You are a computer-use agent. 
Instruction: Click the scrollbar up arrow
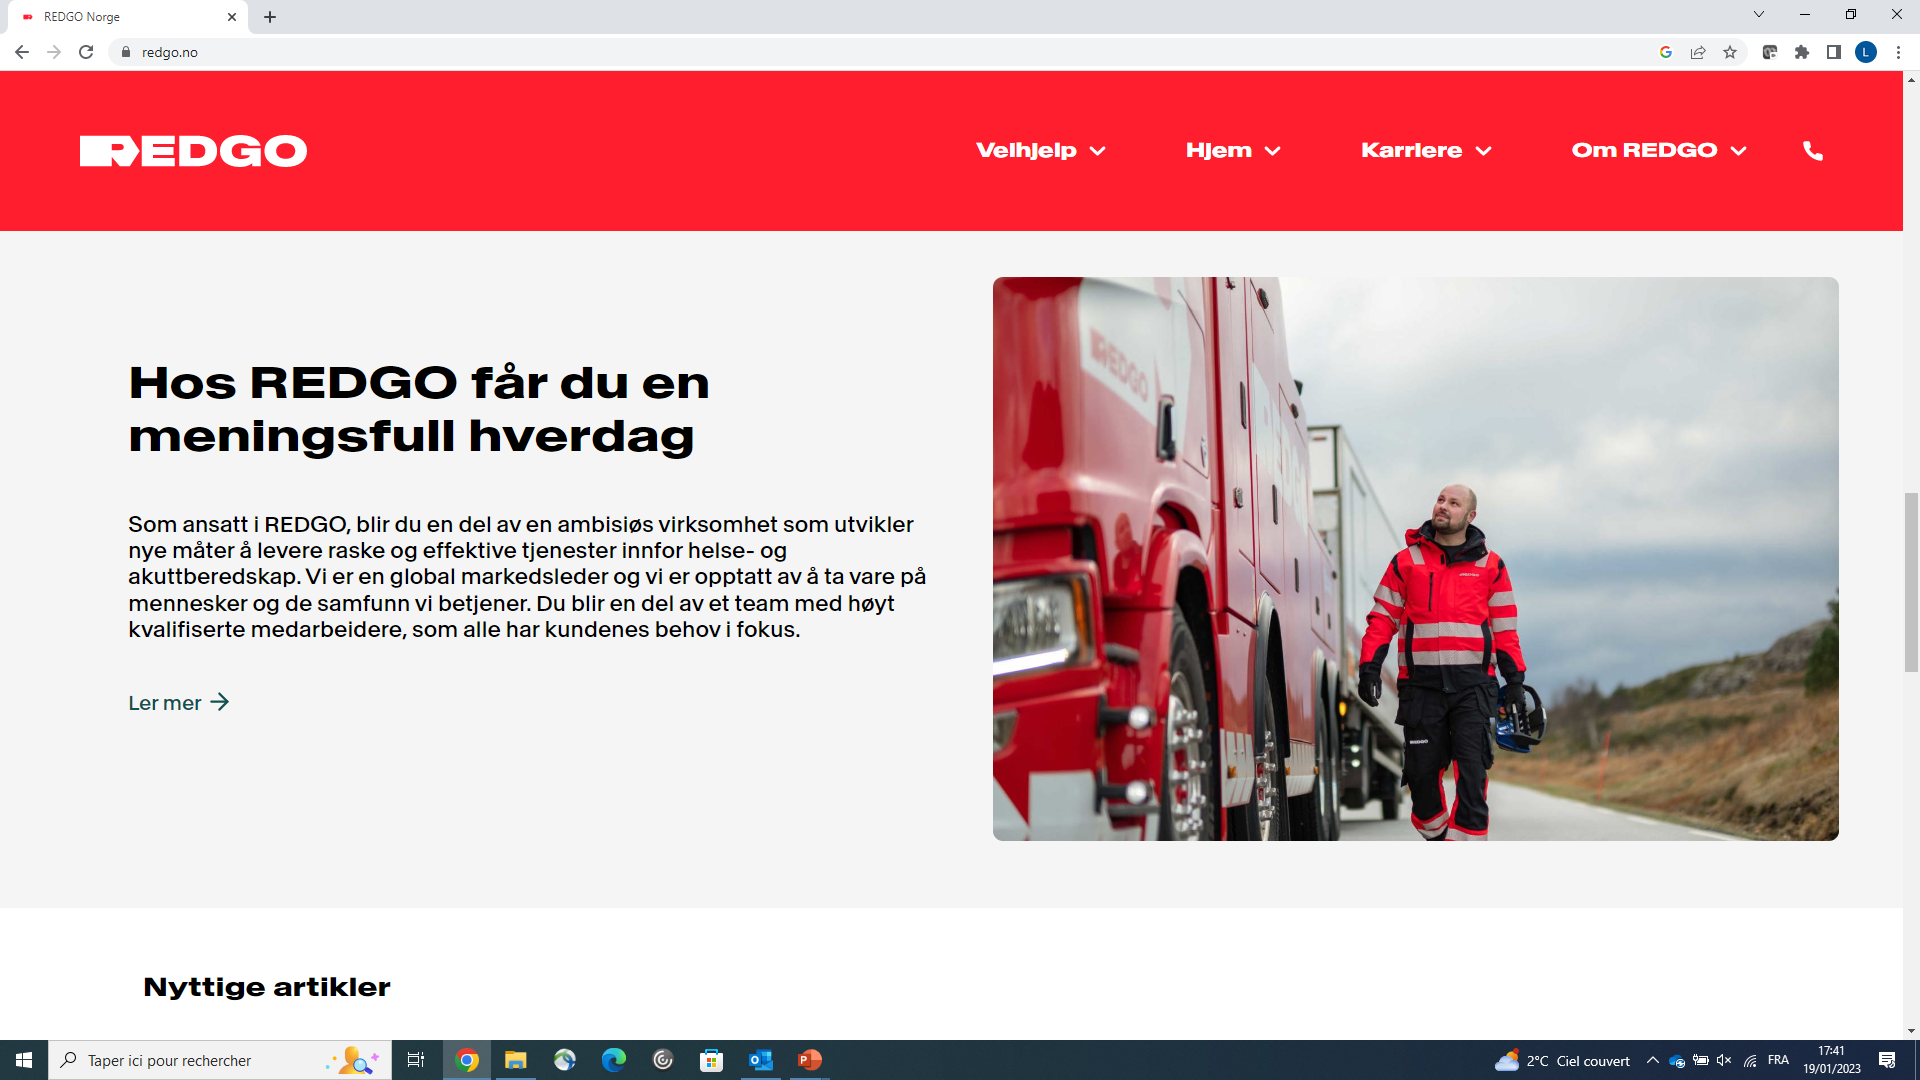coord(1911,79)
